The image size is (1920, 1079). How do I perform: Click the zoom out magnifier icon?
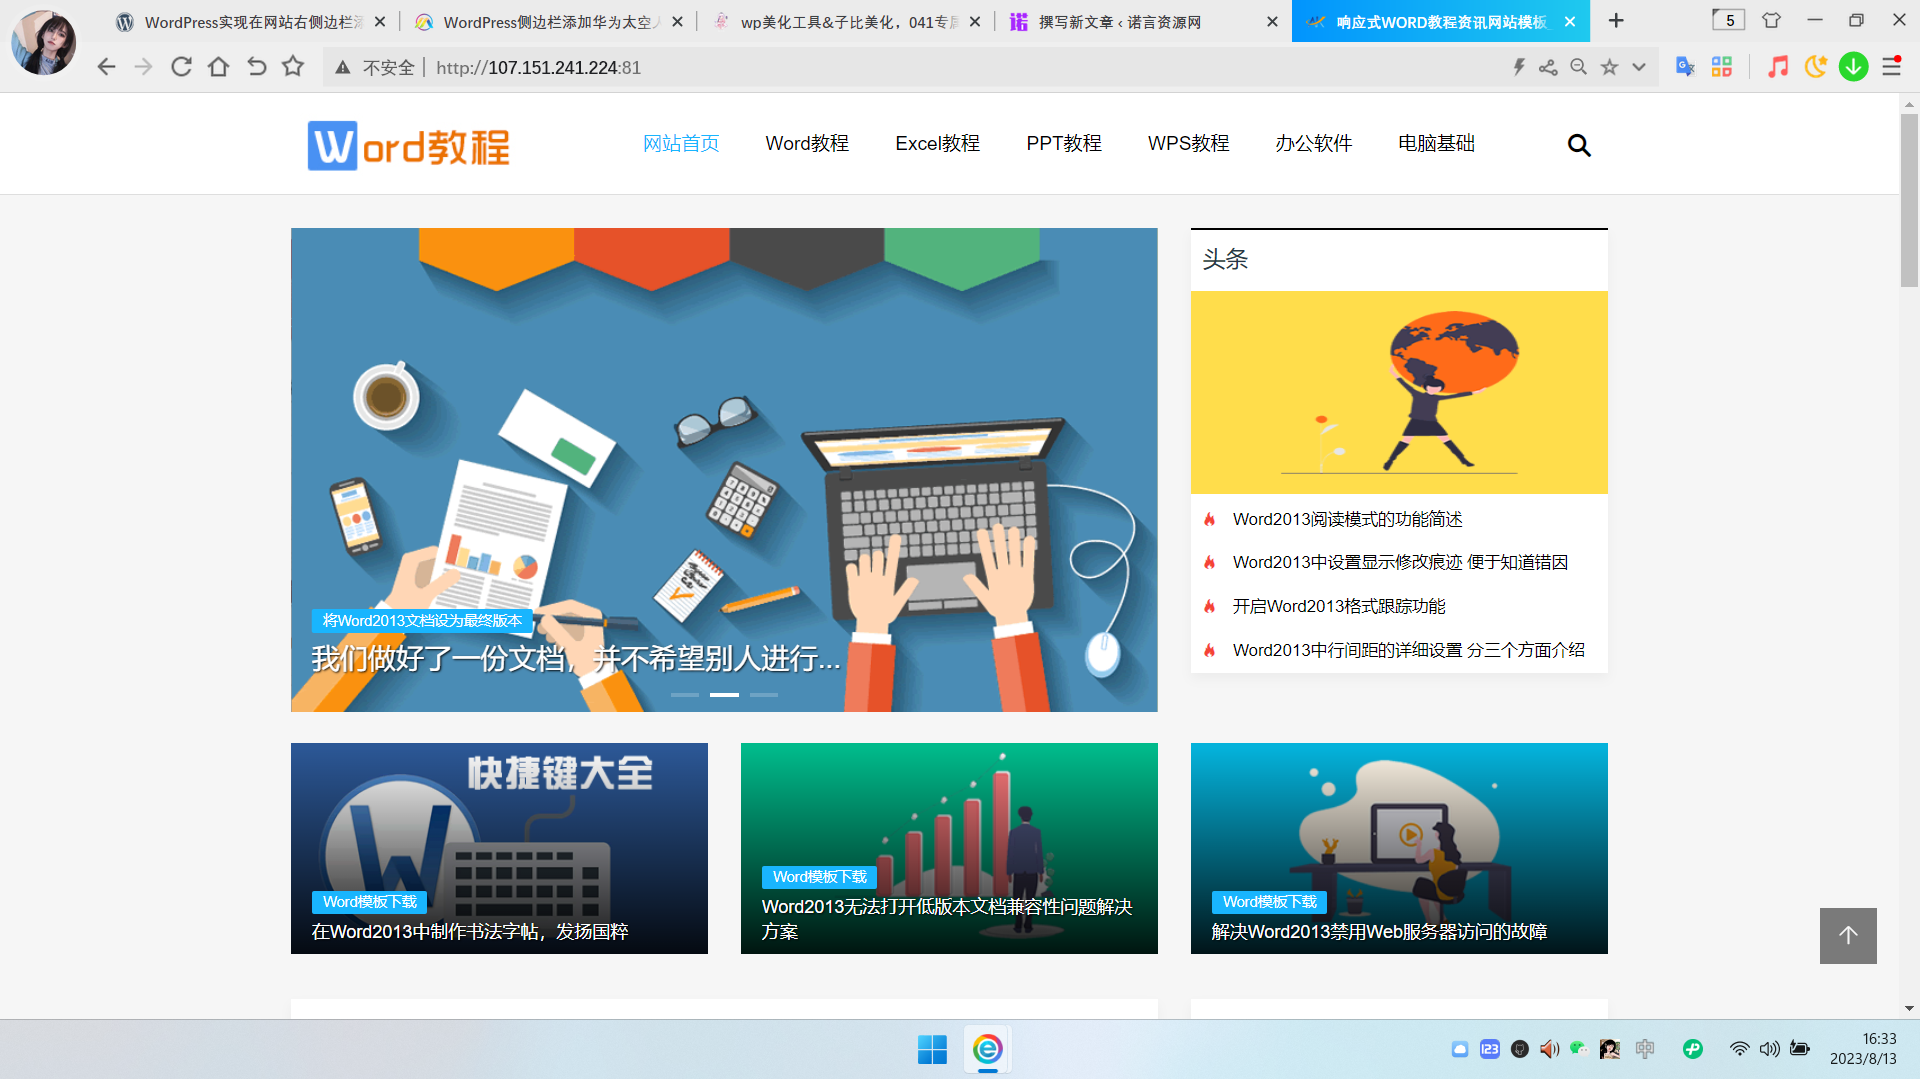click(x=1578, y=67)
